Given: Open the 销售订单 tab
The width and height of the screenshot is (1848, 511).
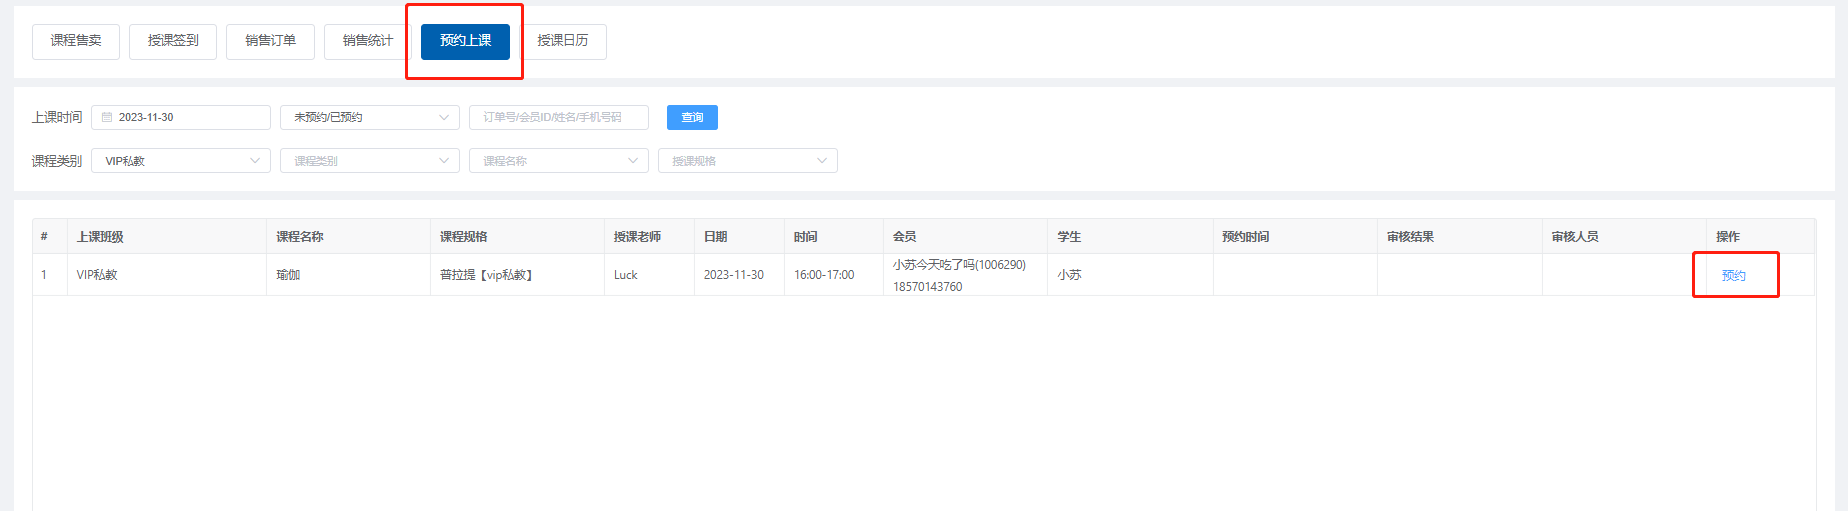Looking at the screenshot, I should pos(270,41).
